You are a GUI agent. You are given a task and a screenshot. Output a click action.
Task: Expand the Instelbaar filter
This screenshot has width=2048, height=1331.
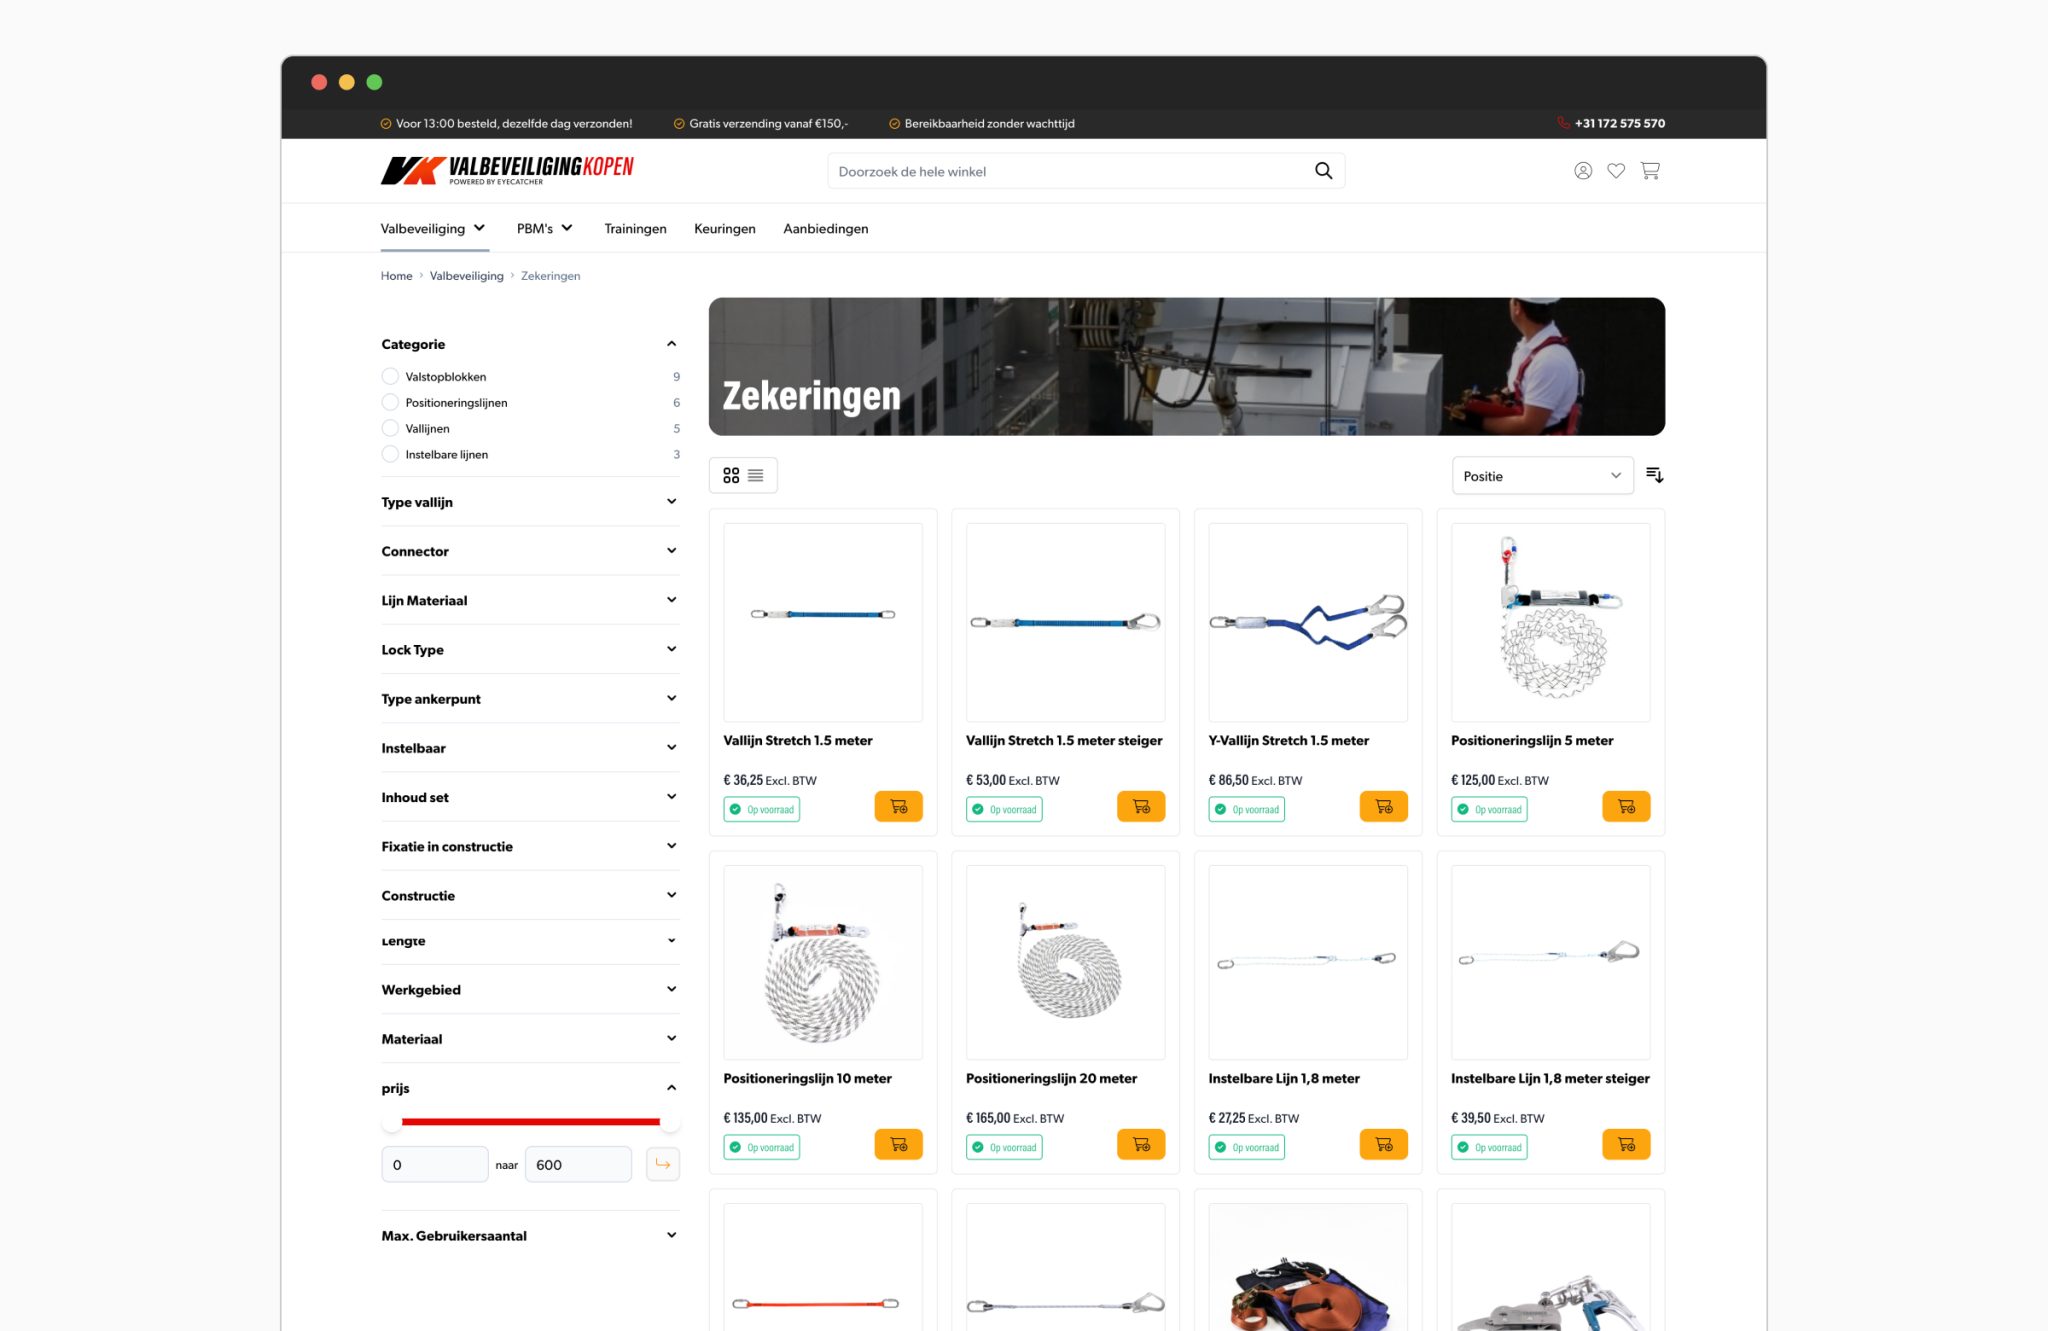pyautogui.click(x=530, y=748)
